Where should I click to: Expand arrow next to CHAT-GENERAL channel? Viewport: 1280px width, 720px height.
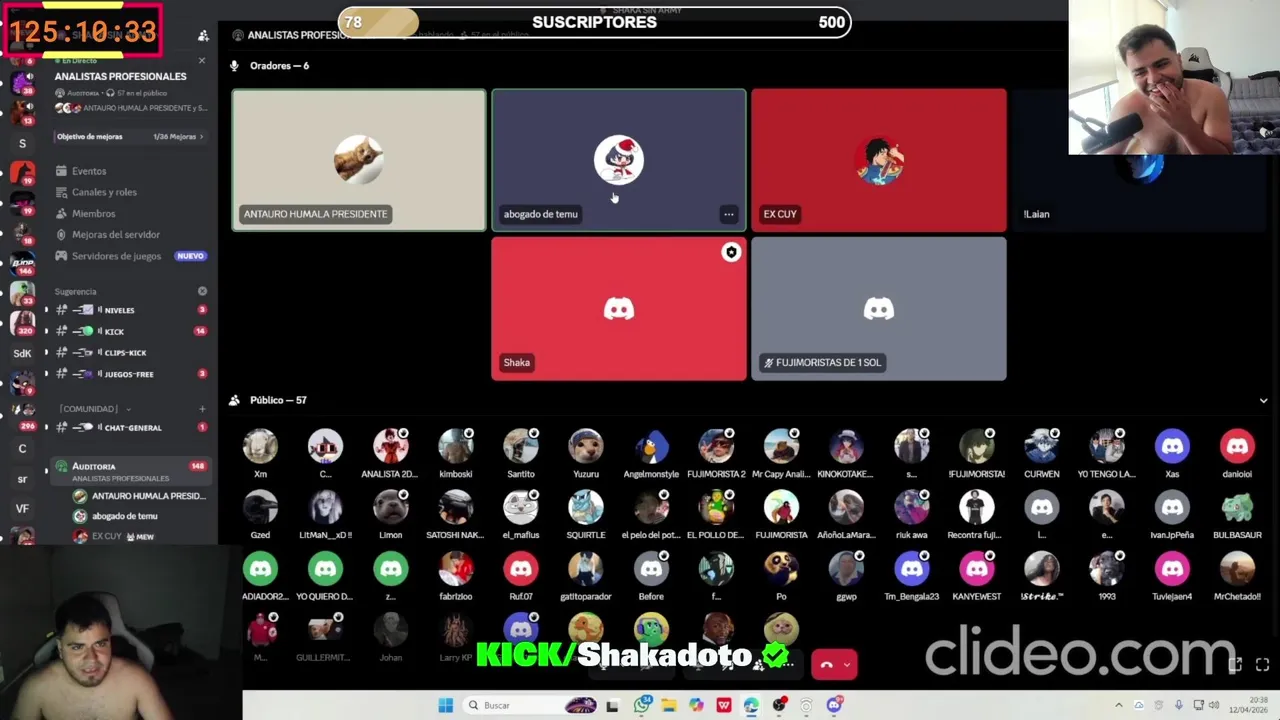point(46,427)
